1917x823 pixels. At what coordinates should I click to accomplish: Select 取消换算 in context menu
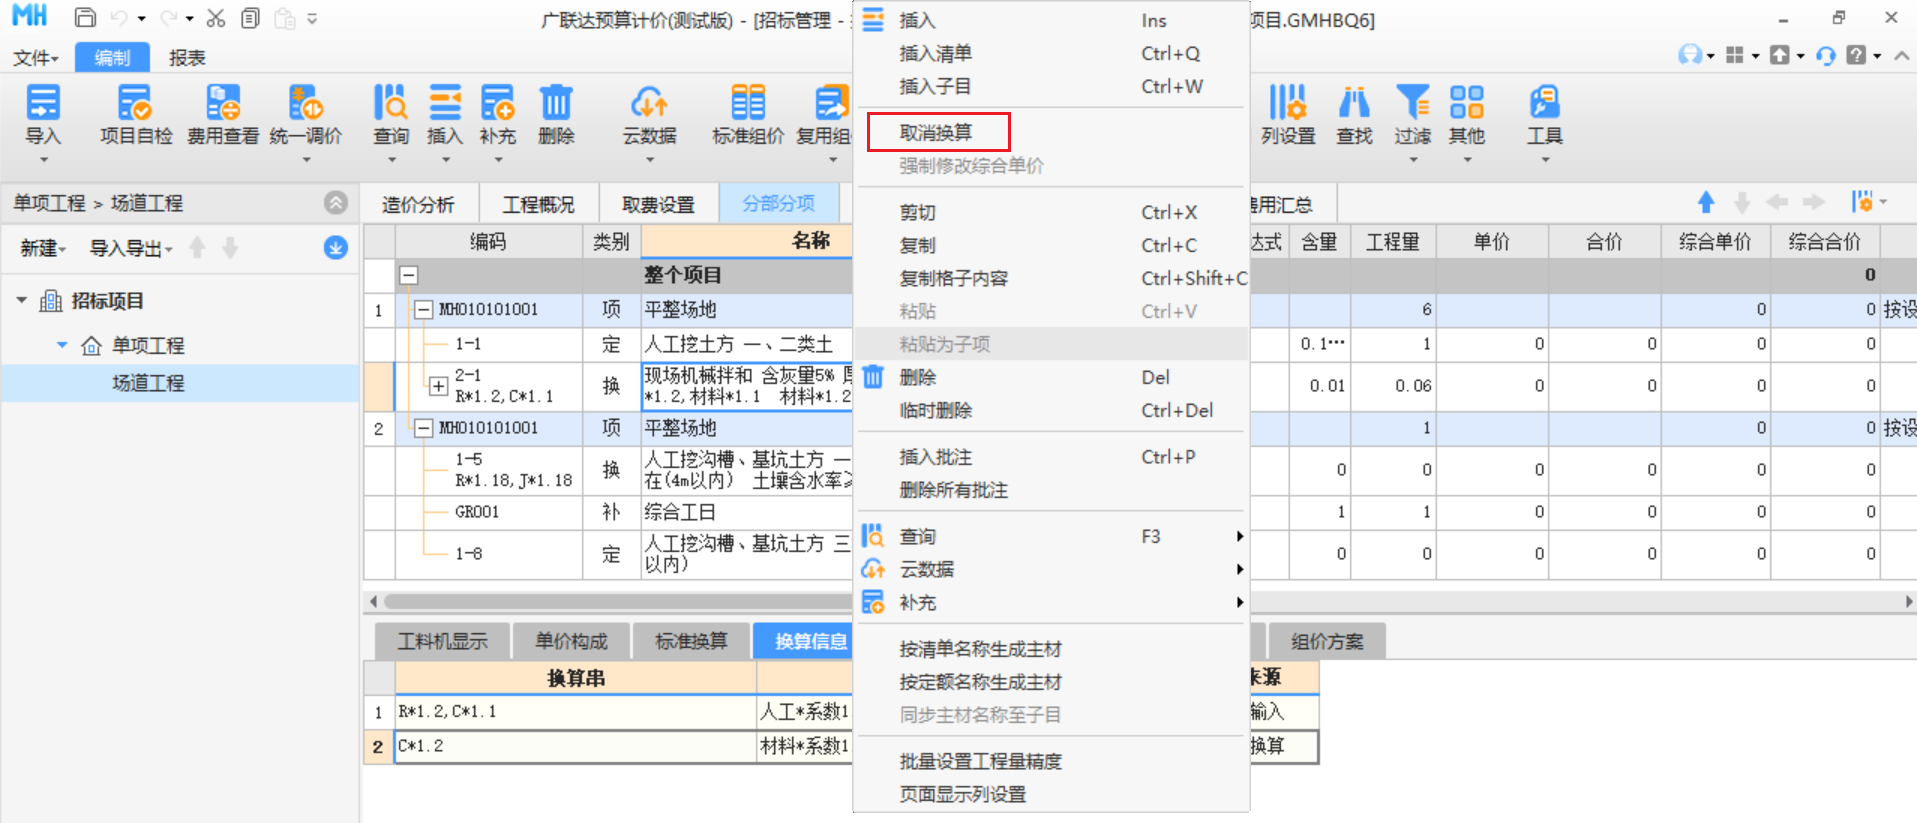[x=937, y=132]
